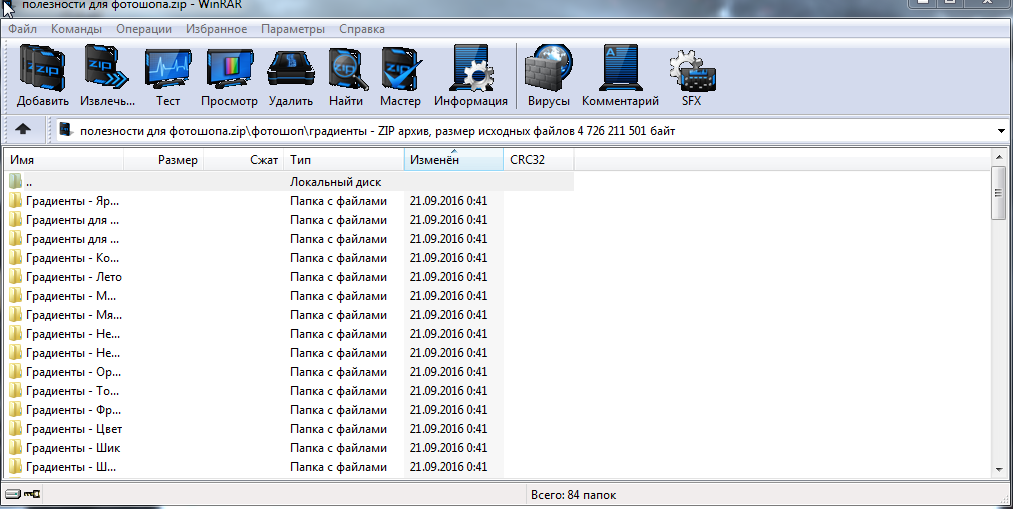Select the parent folder '..' icon
The height and width of the screenshot is (509, 1013).
tap(16, 182)
